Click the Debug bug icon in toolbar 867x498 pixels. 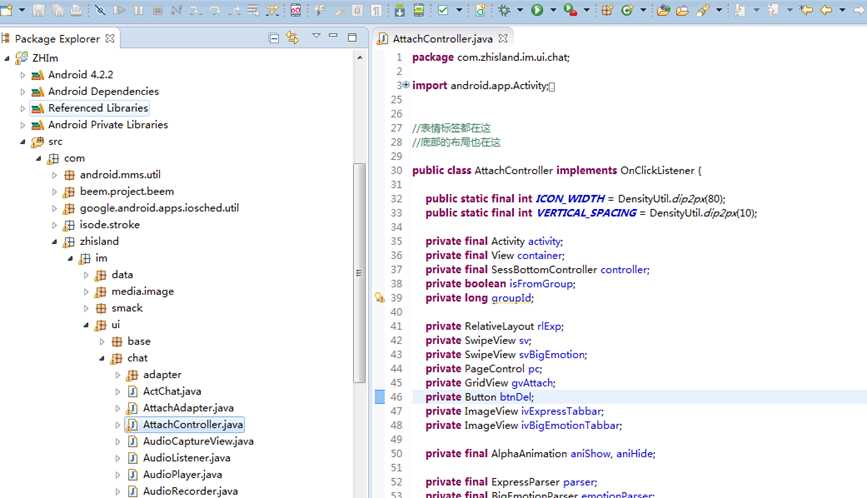pyautogui.click(x=506, y=10)
